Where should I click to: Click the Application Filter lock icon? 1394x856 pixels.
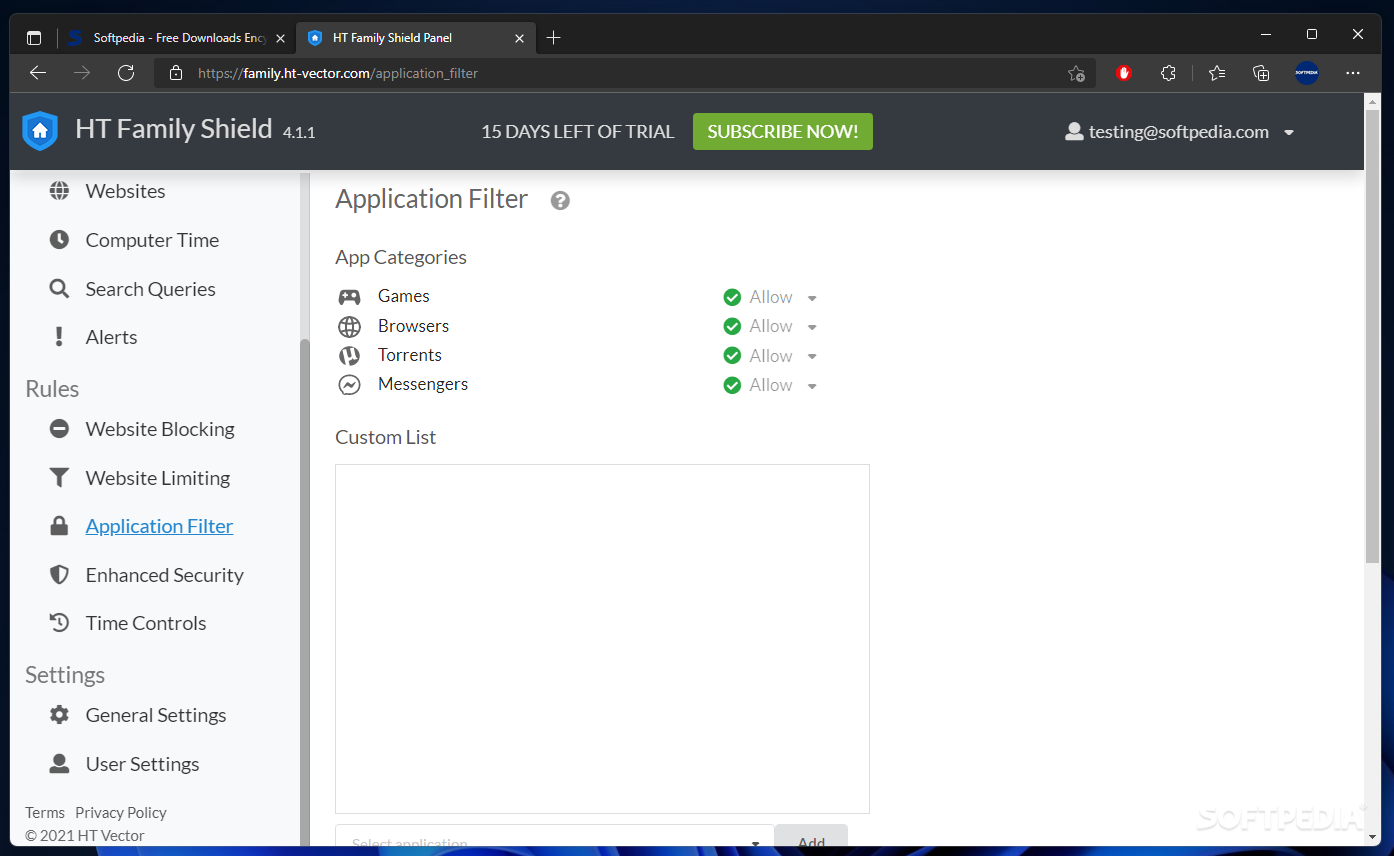[60, 526]
